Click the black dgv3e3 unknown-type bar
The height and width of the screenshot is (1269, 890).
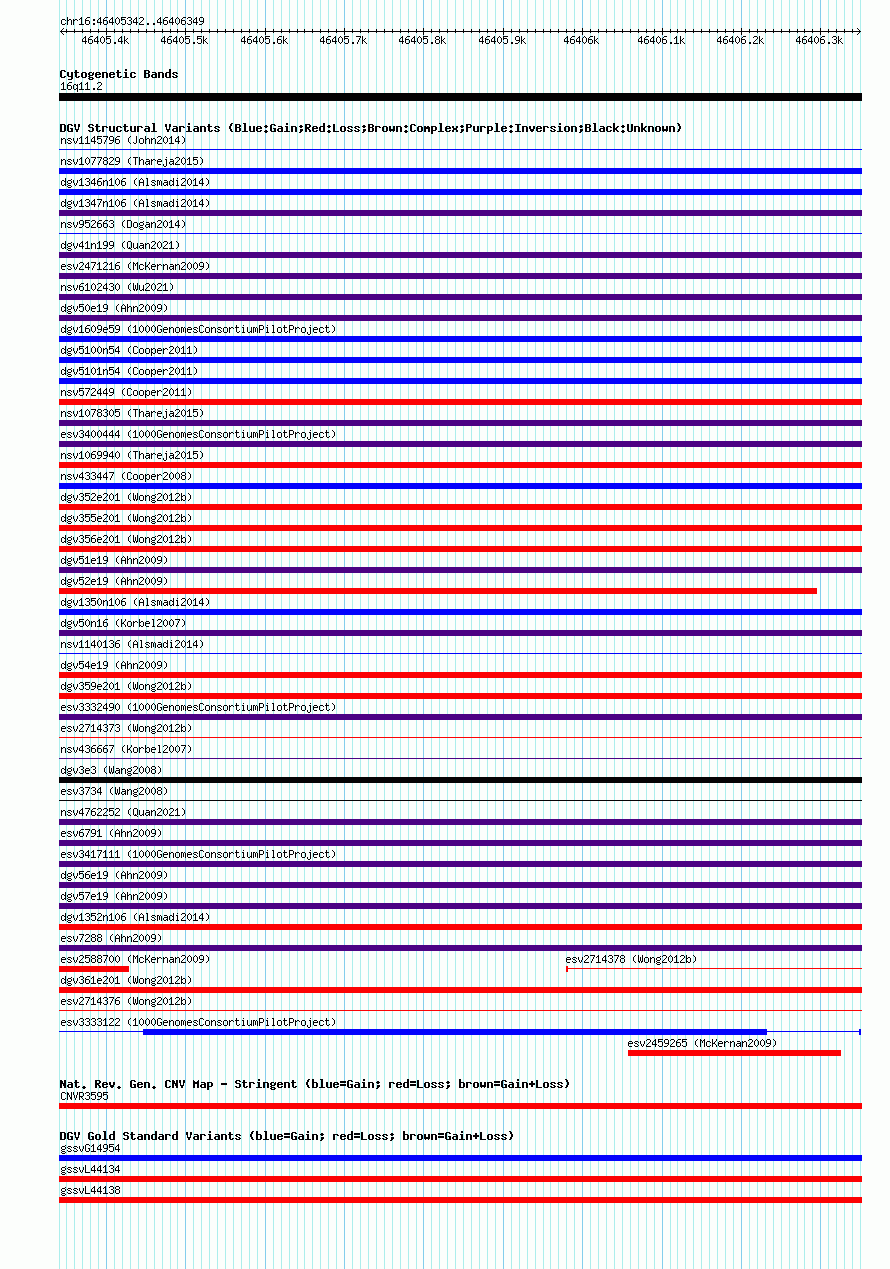460,780
